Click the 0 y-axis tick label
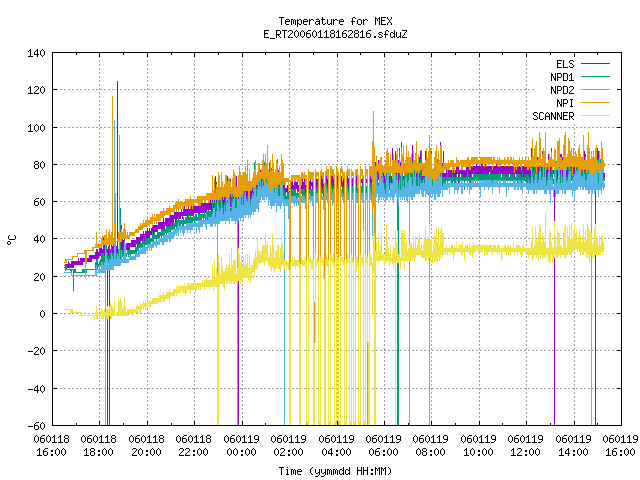The height and width of the screenshot is (480, 640). pyautogui.click(x=42, y=314)
